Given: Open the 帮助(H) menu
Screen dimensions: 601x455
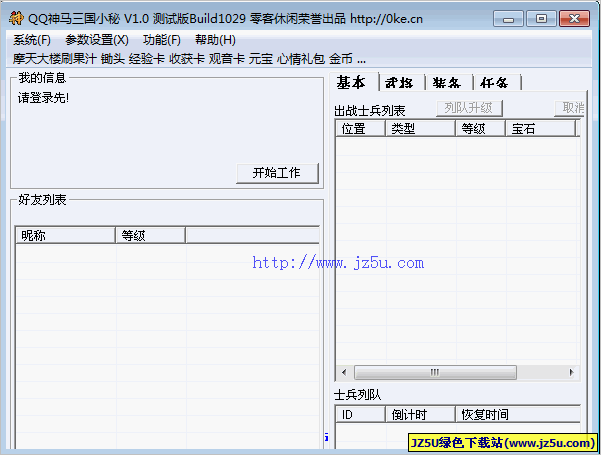Looking at the screenshot, I should coord(215,40).
